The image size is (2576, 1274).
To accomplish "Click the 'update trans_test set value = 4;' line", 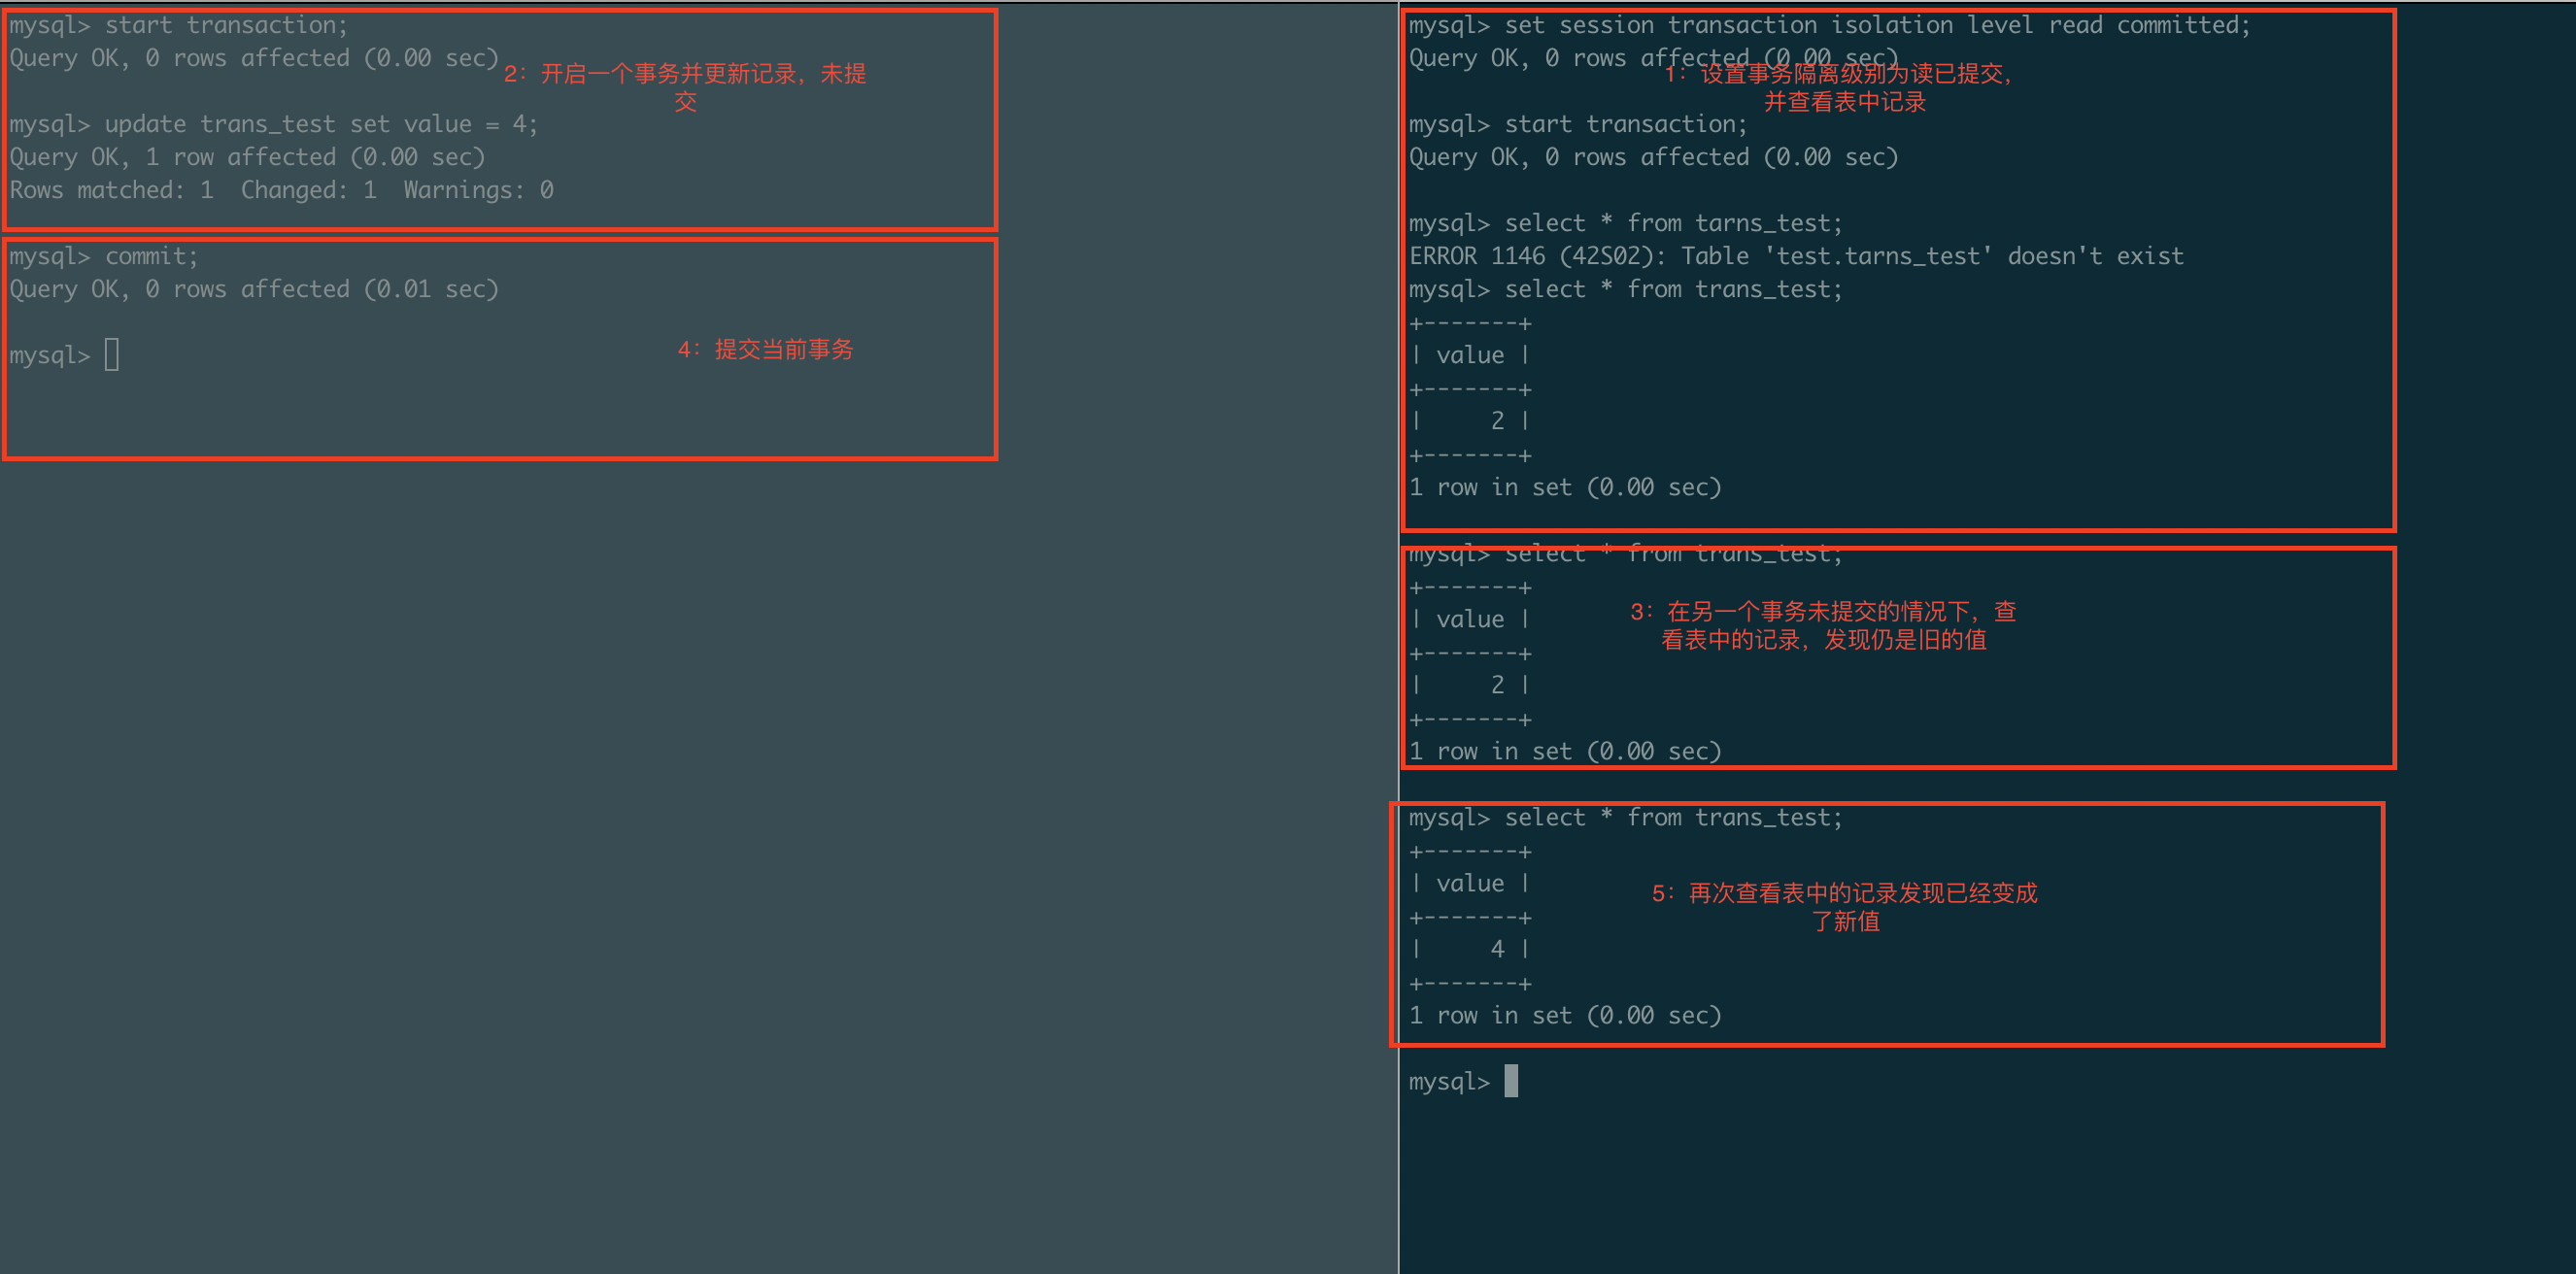I will pyautogui.click(x=320, y=124).
